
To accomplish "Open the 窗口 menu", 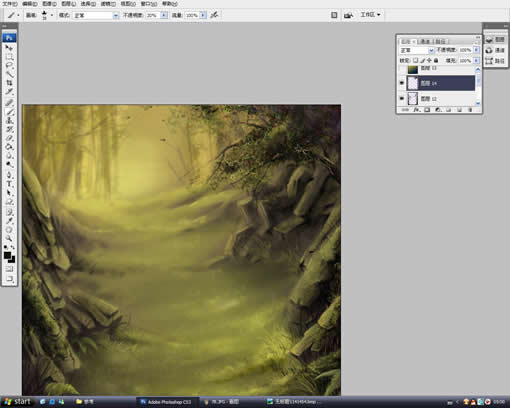I will 149,4.
